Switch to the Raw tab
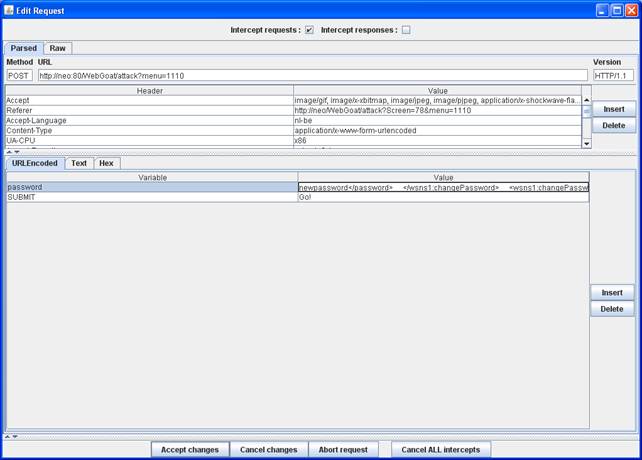Screen dimensions: 642x460 [x=58, y=48]
